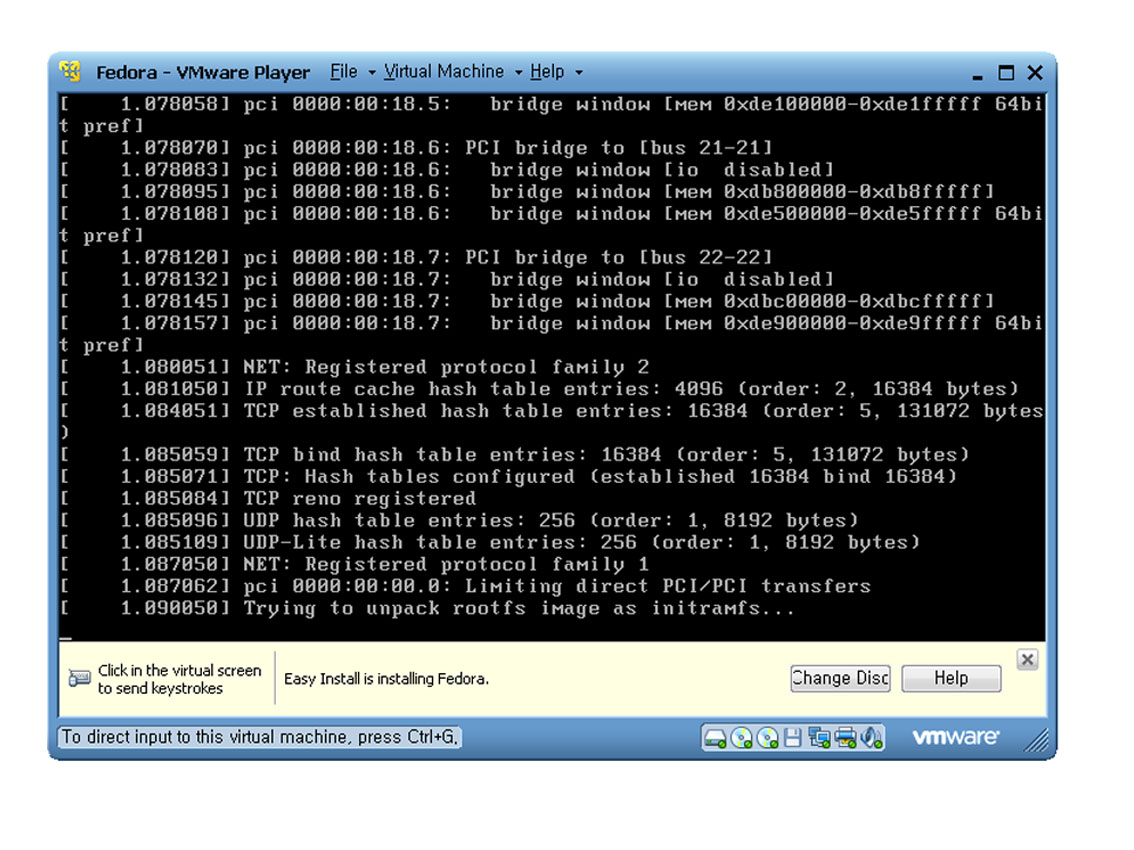
Task: Click the second CD/DVD drive icon
Action: (767, 738)
